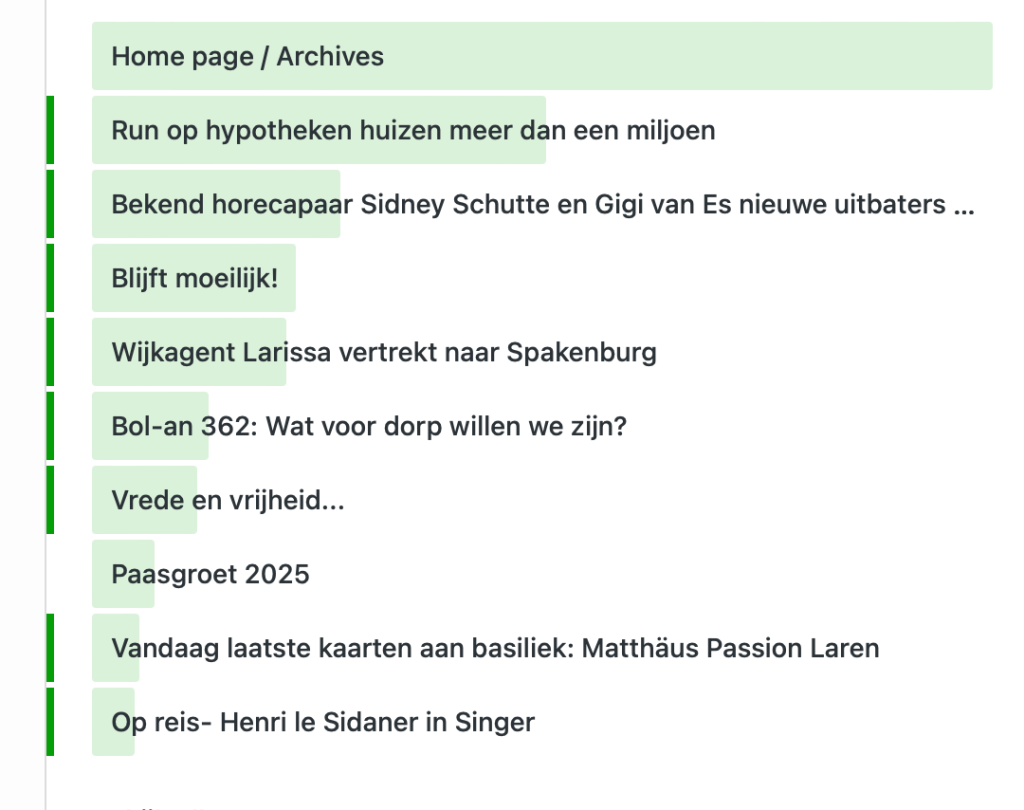Click green indicator left of 'Bol-an 362'
Image resolution: width=1024 pixels, height=810 pixels.
click(50, 426)
